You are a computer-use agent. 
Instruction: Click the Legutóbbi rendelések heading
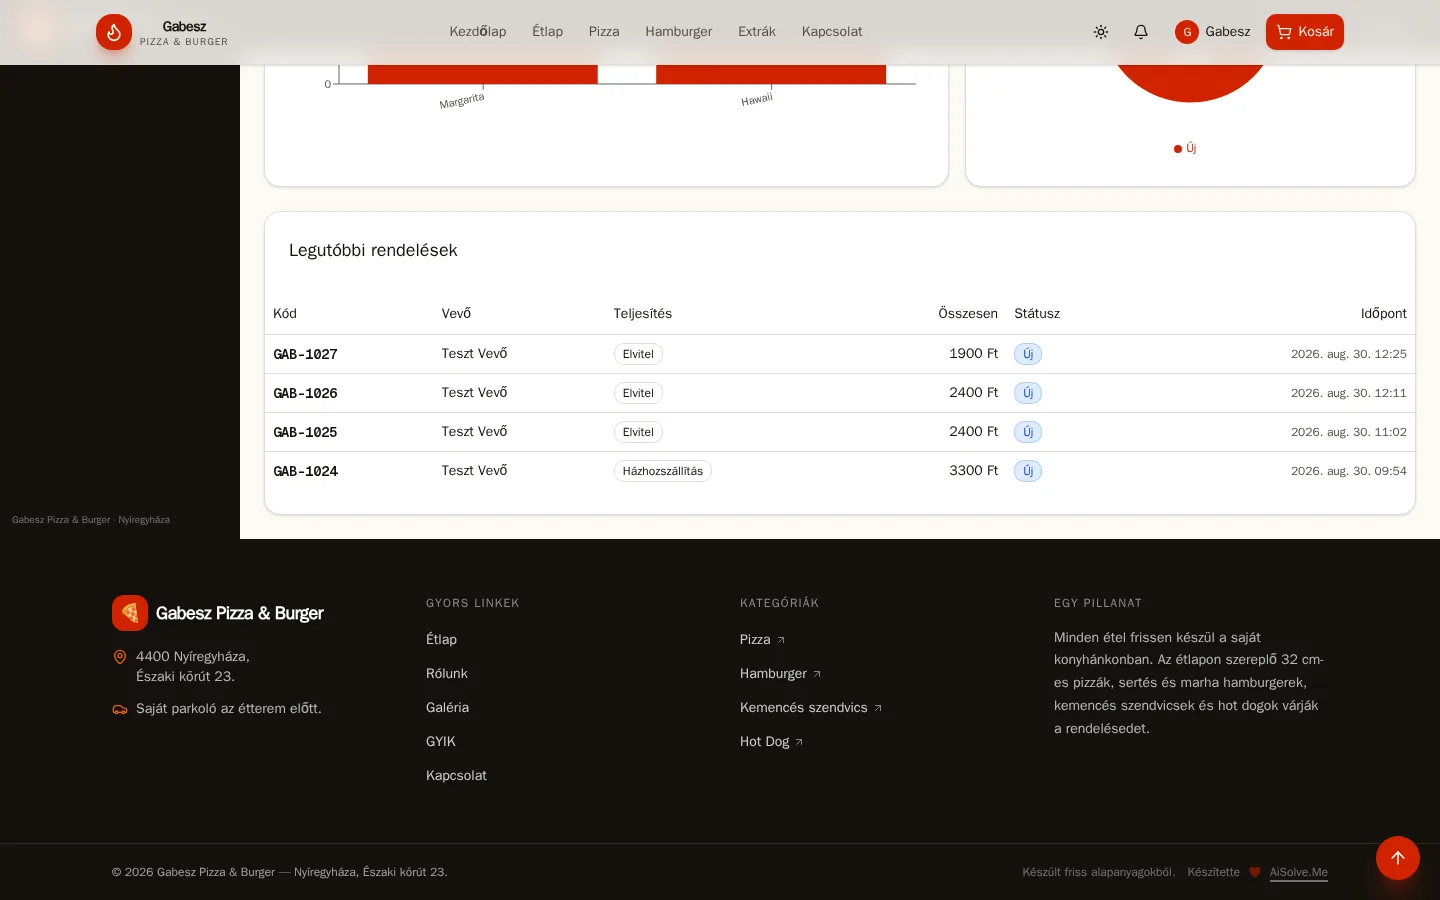[x=373, y=250]
